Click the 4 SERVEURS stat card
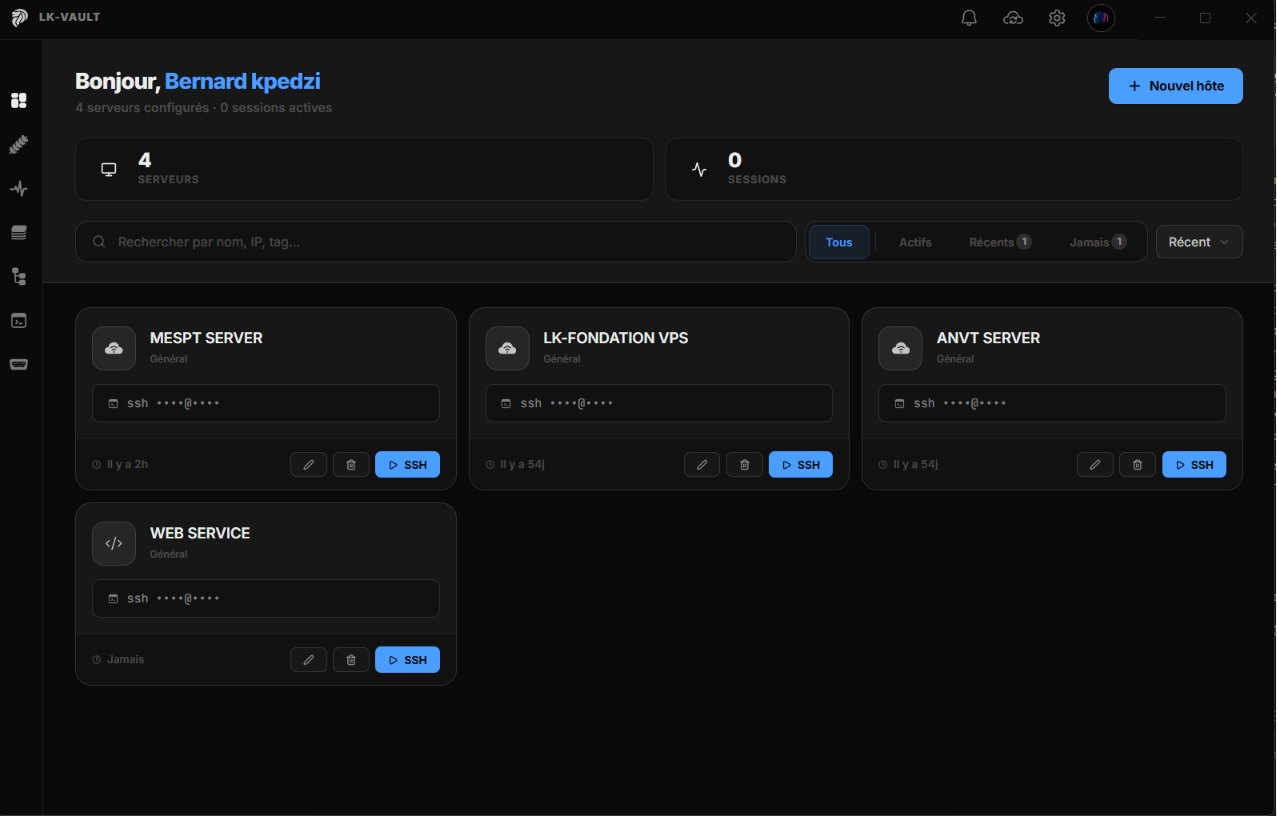This screenshot has height=817, width=1277. [x=364, y=170]
